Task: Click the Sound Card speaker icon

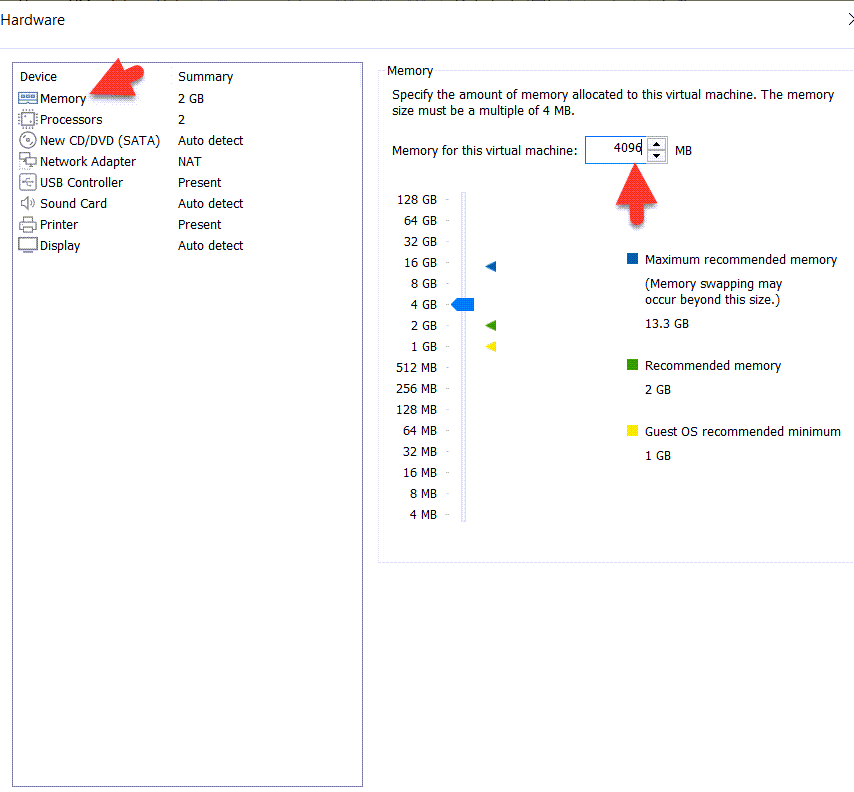Action: [x=28, y=203]
